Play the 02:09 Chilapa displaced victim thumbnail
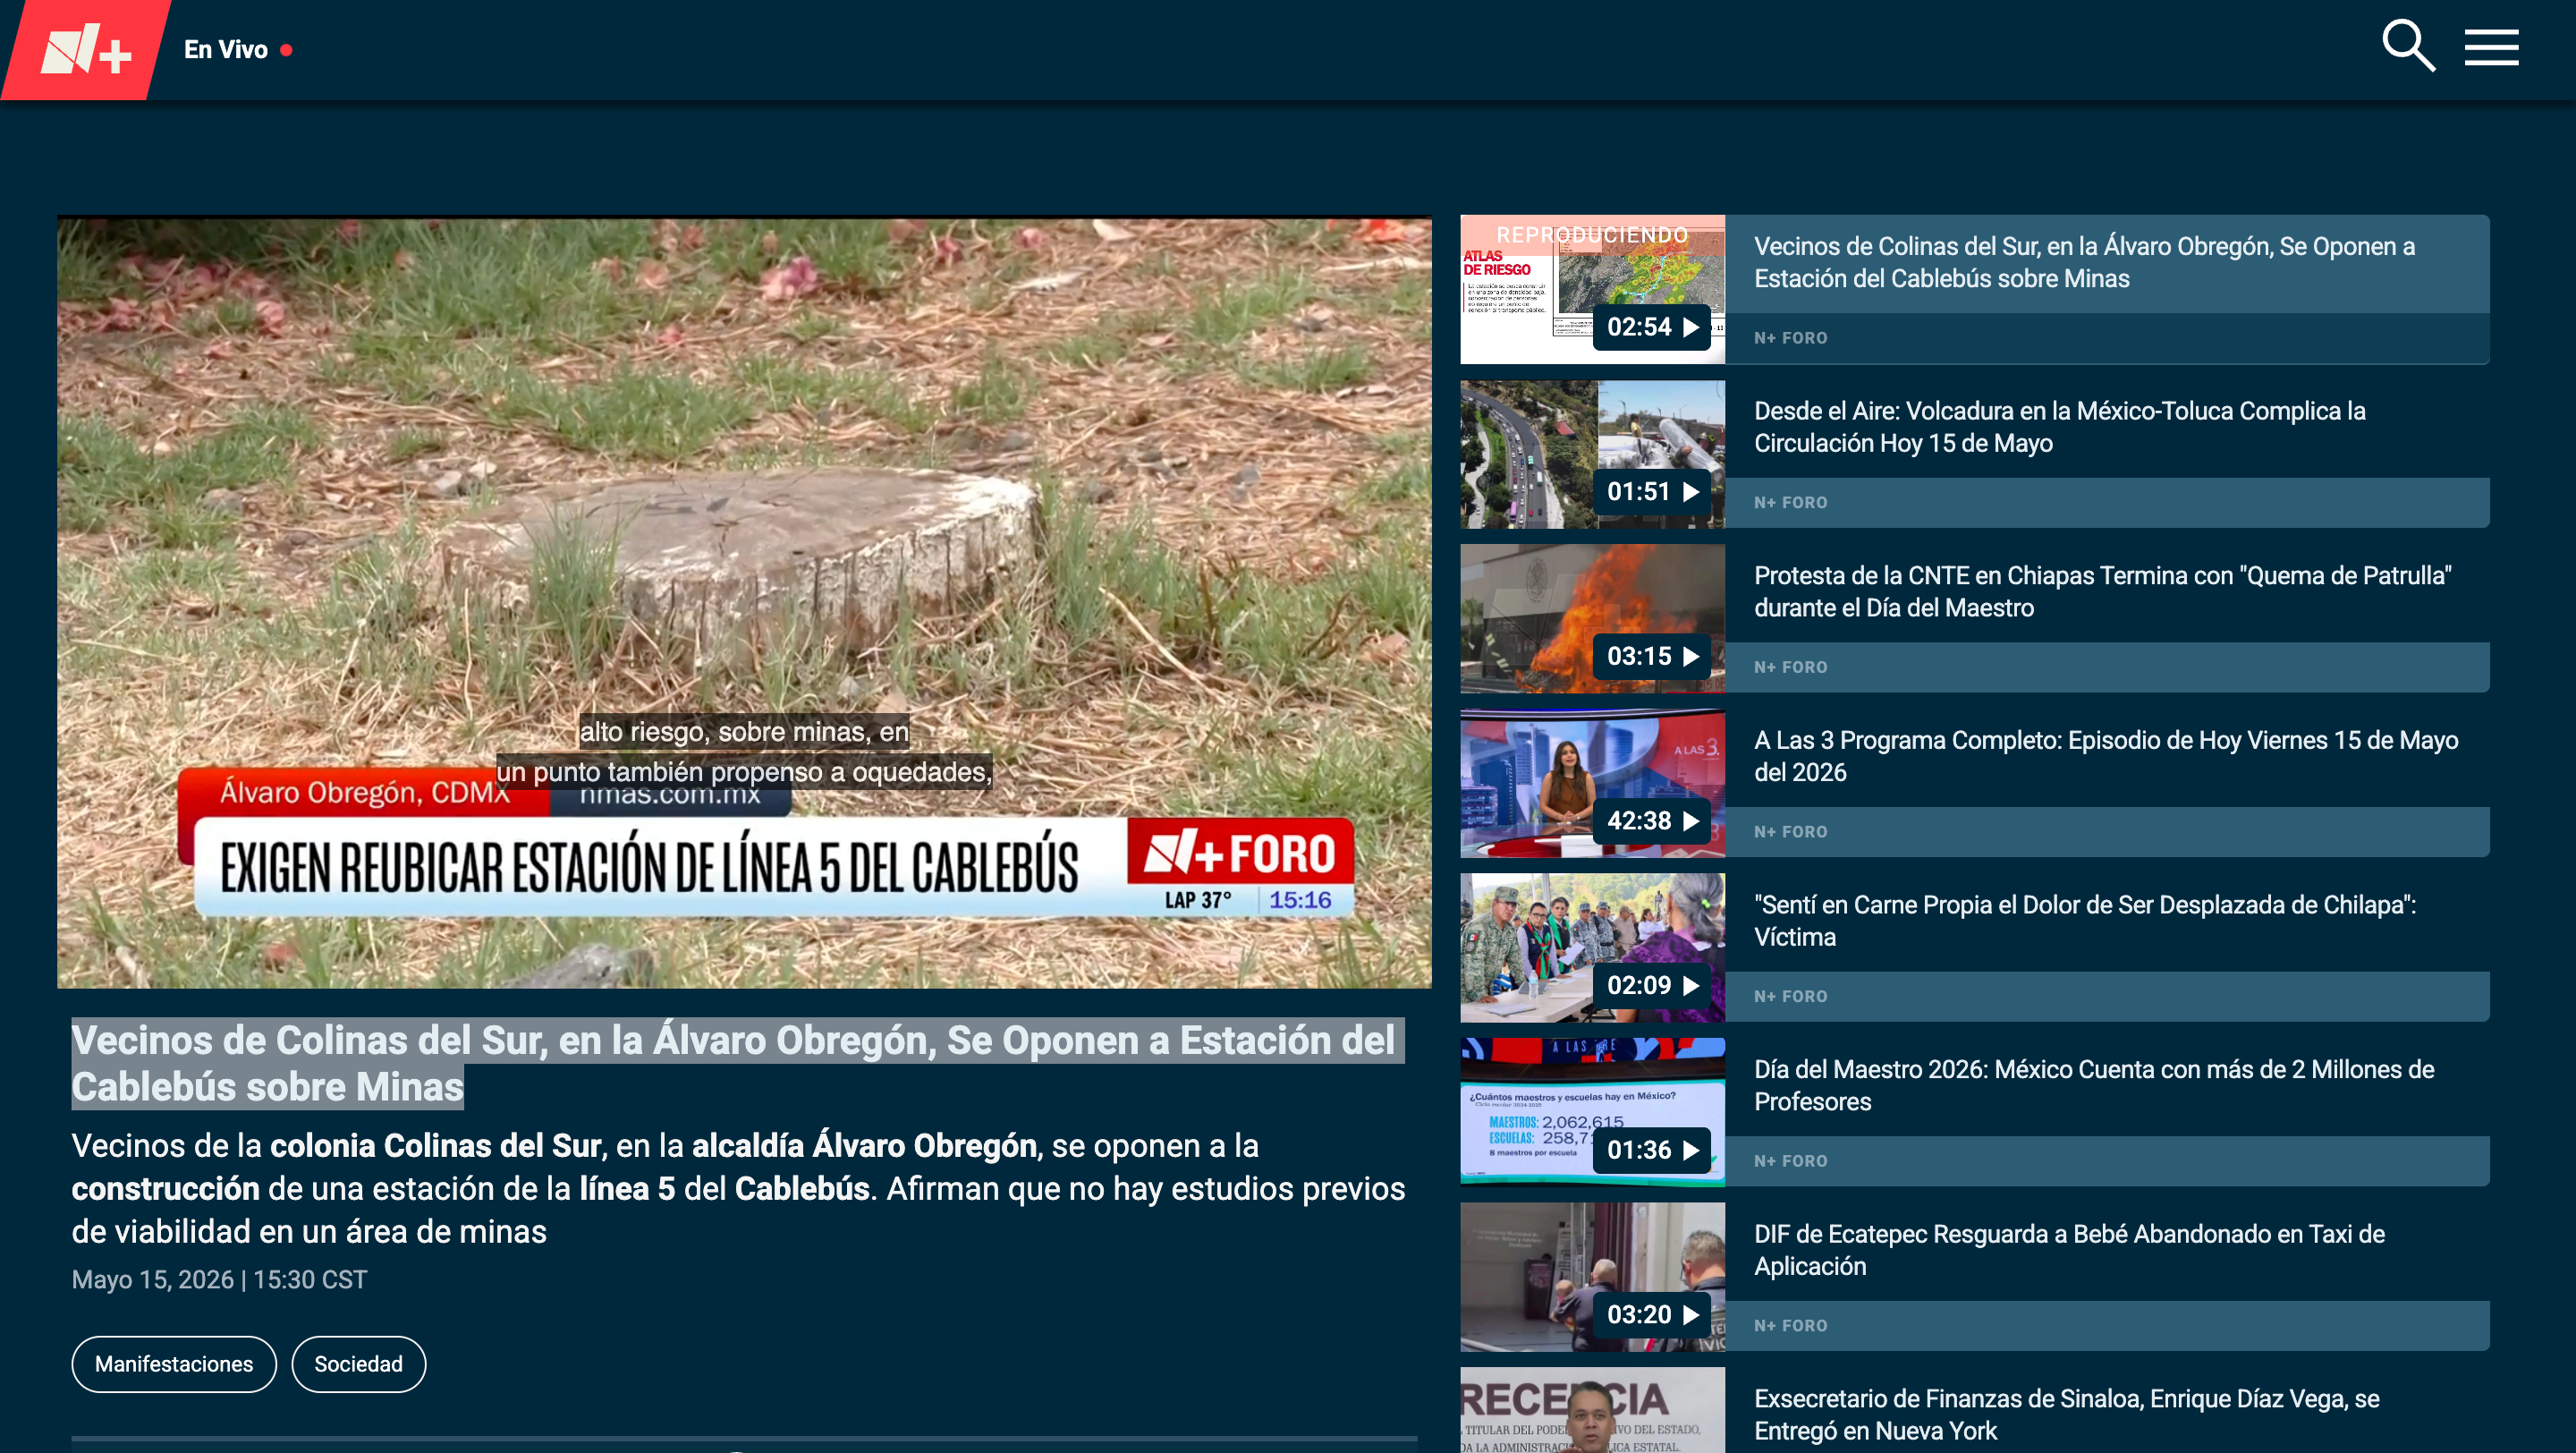Screen dimensions: 2576x1453 [1592, 948]
